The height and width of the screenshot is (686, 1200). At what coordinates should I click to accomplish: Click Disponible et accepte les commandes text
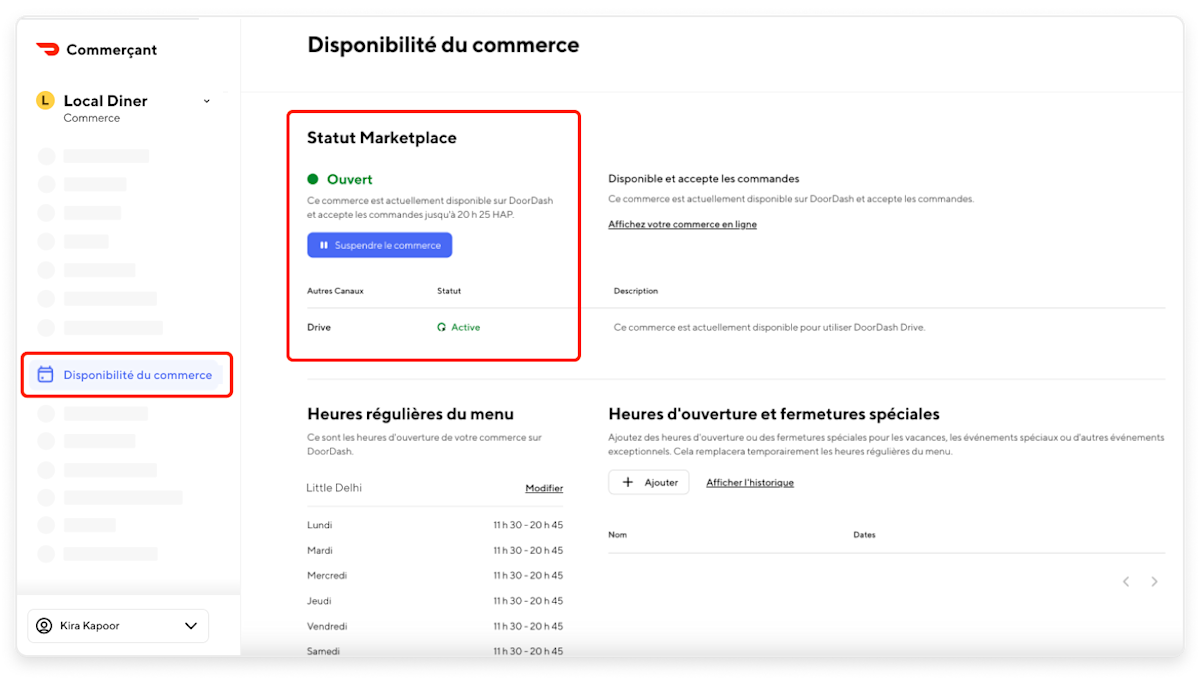coord(704,179)
